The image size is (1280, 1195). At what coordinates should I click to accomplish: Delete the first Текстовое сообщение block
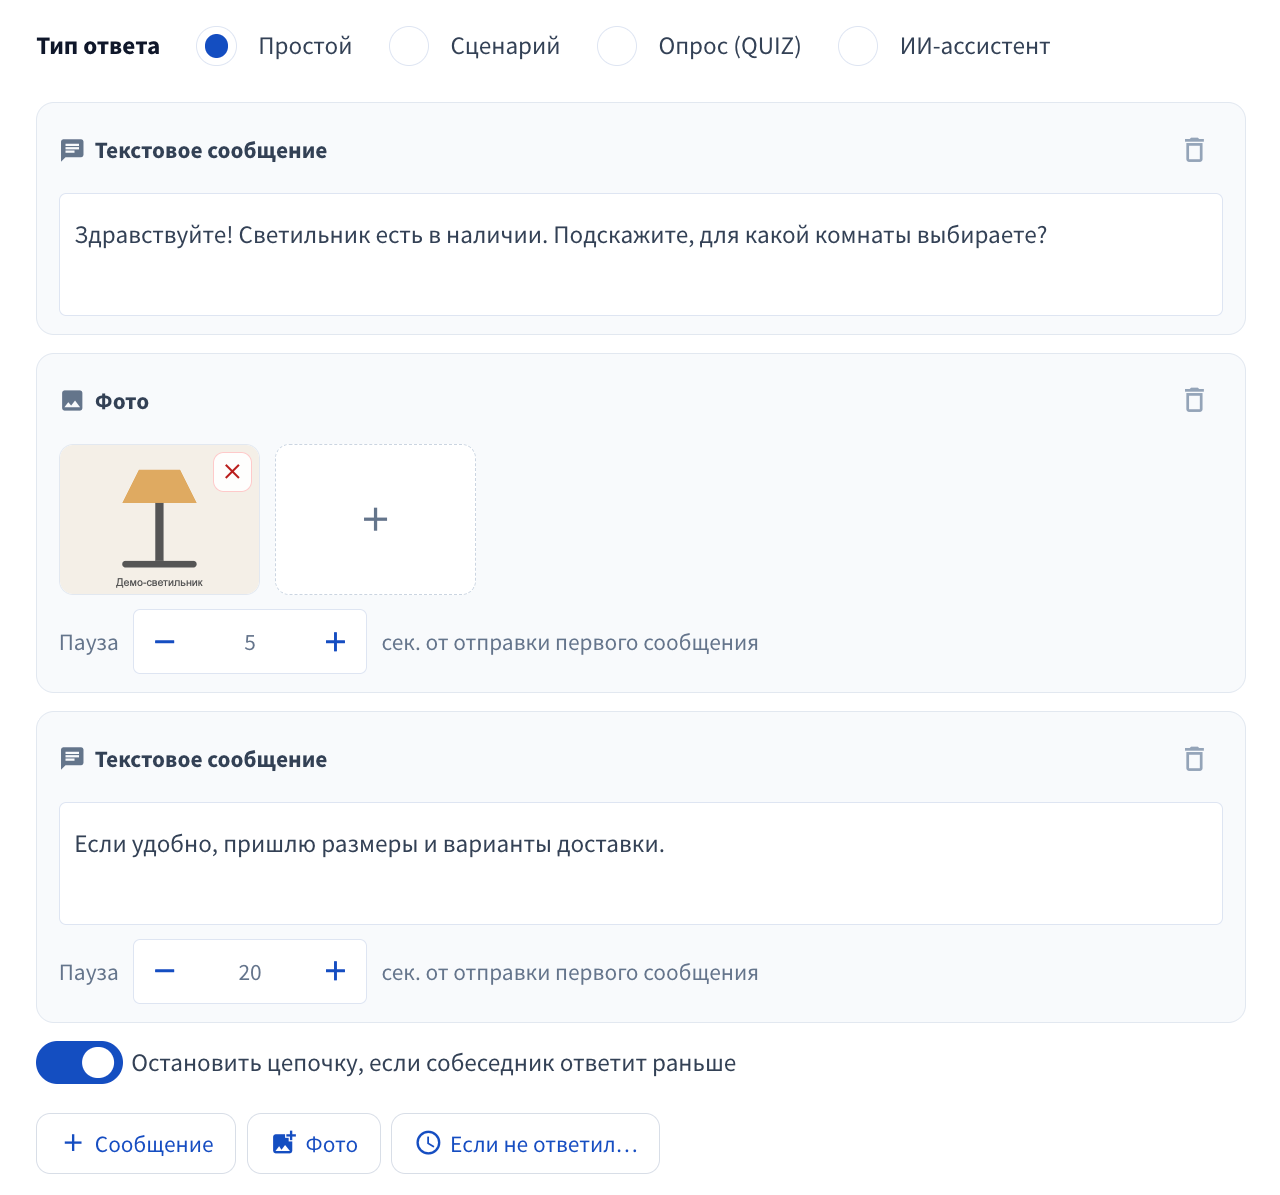click(1194, 150)
